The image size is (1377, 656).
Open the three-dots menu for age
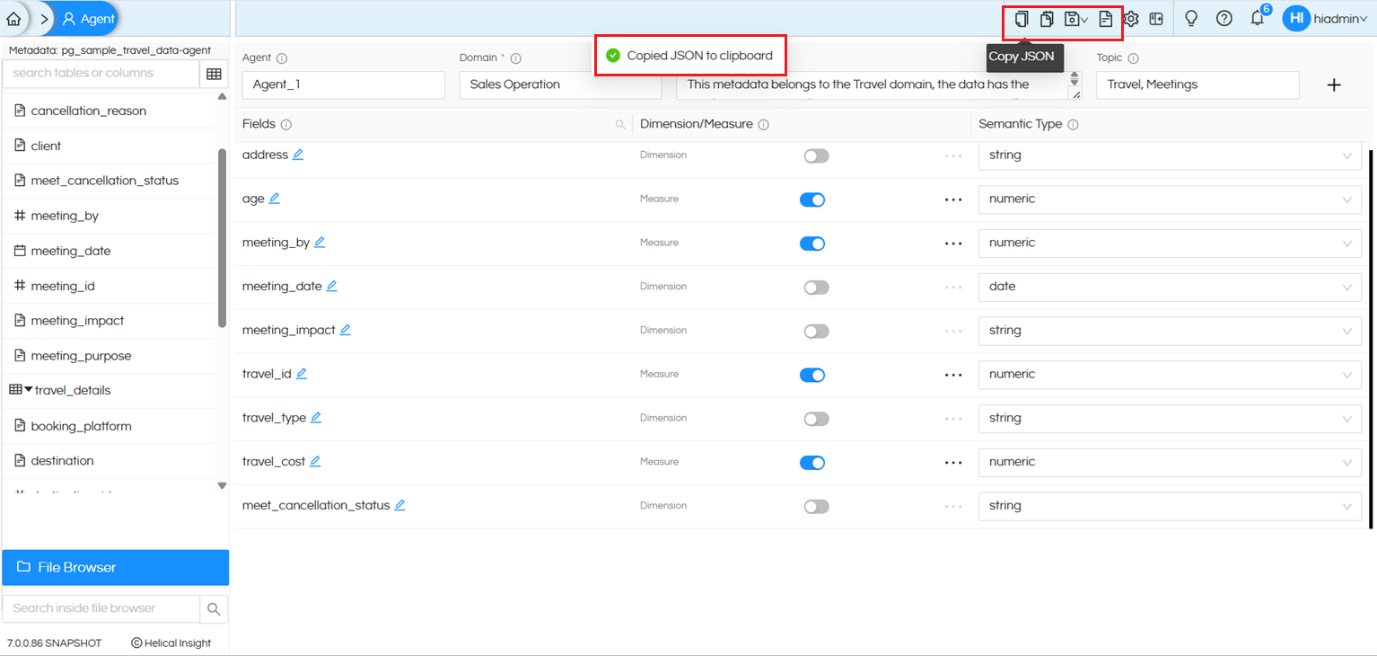click(x=953, y=200)
